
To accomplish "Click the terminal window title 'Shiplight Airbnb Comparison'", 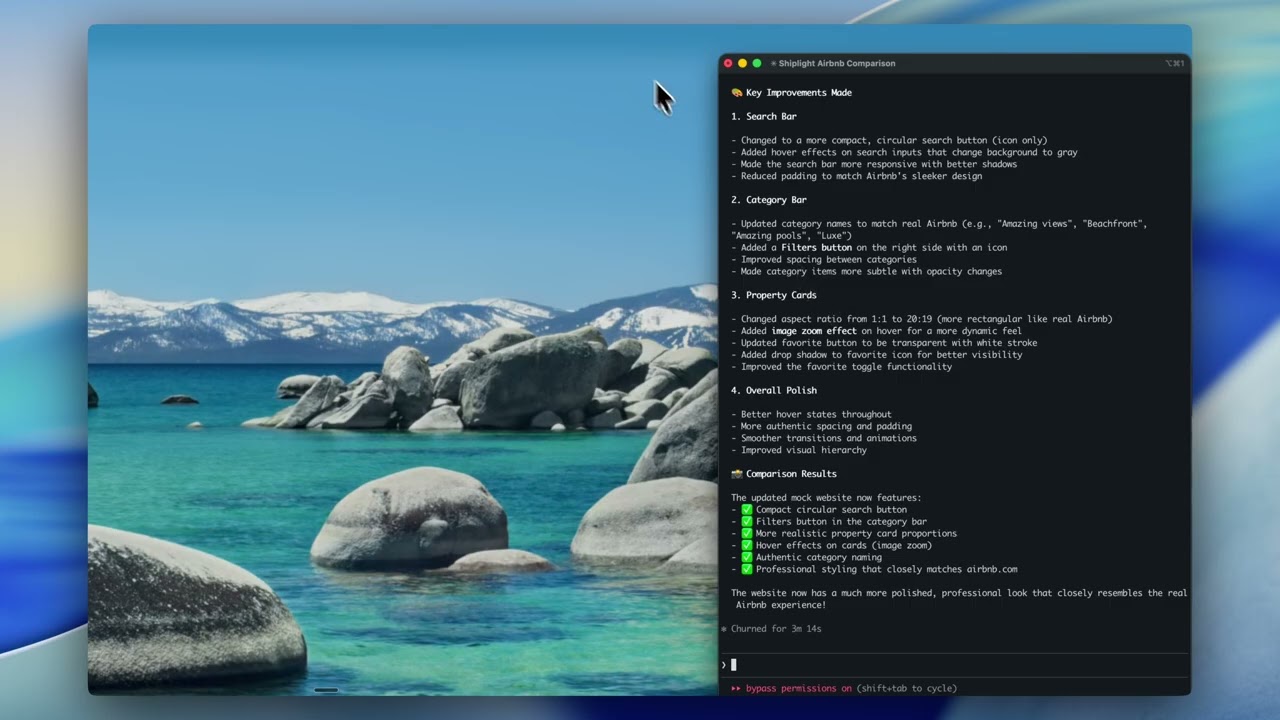I will (x=837, y=63).
